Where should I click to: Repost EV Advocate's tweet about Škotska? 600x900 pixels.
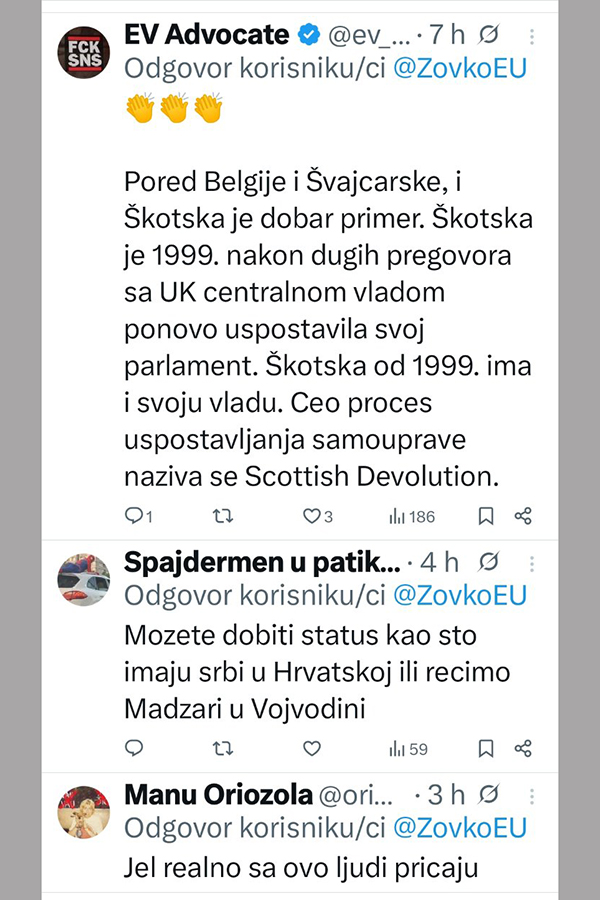point(225,516)
